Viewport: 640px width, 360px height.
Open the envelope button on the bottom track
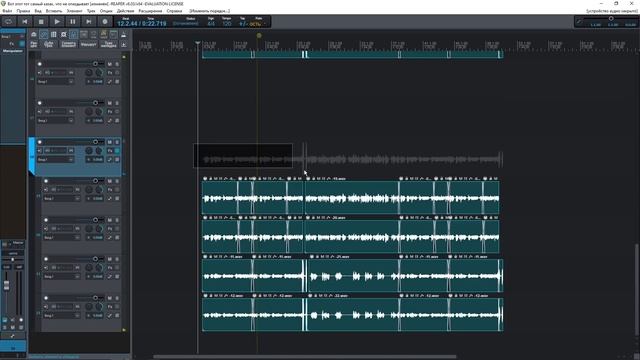tap(110, 316)
